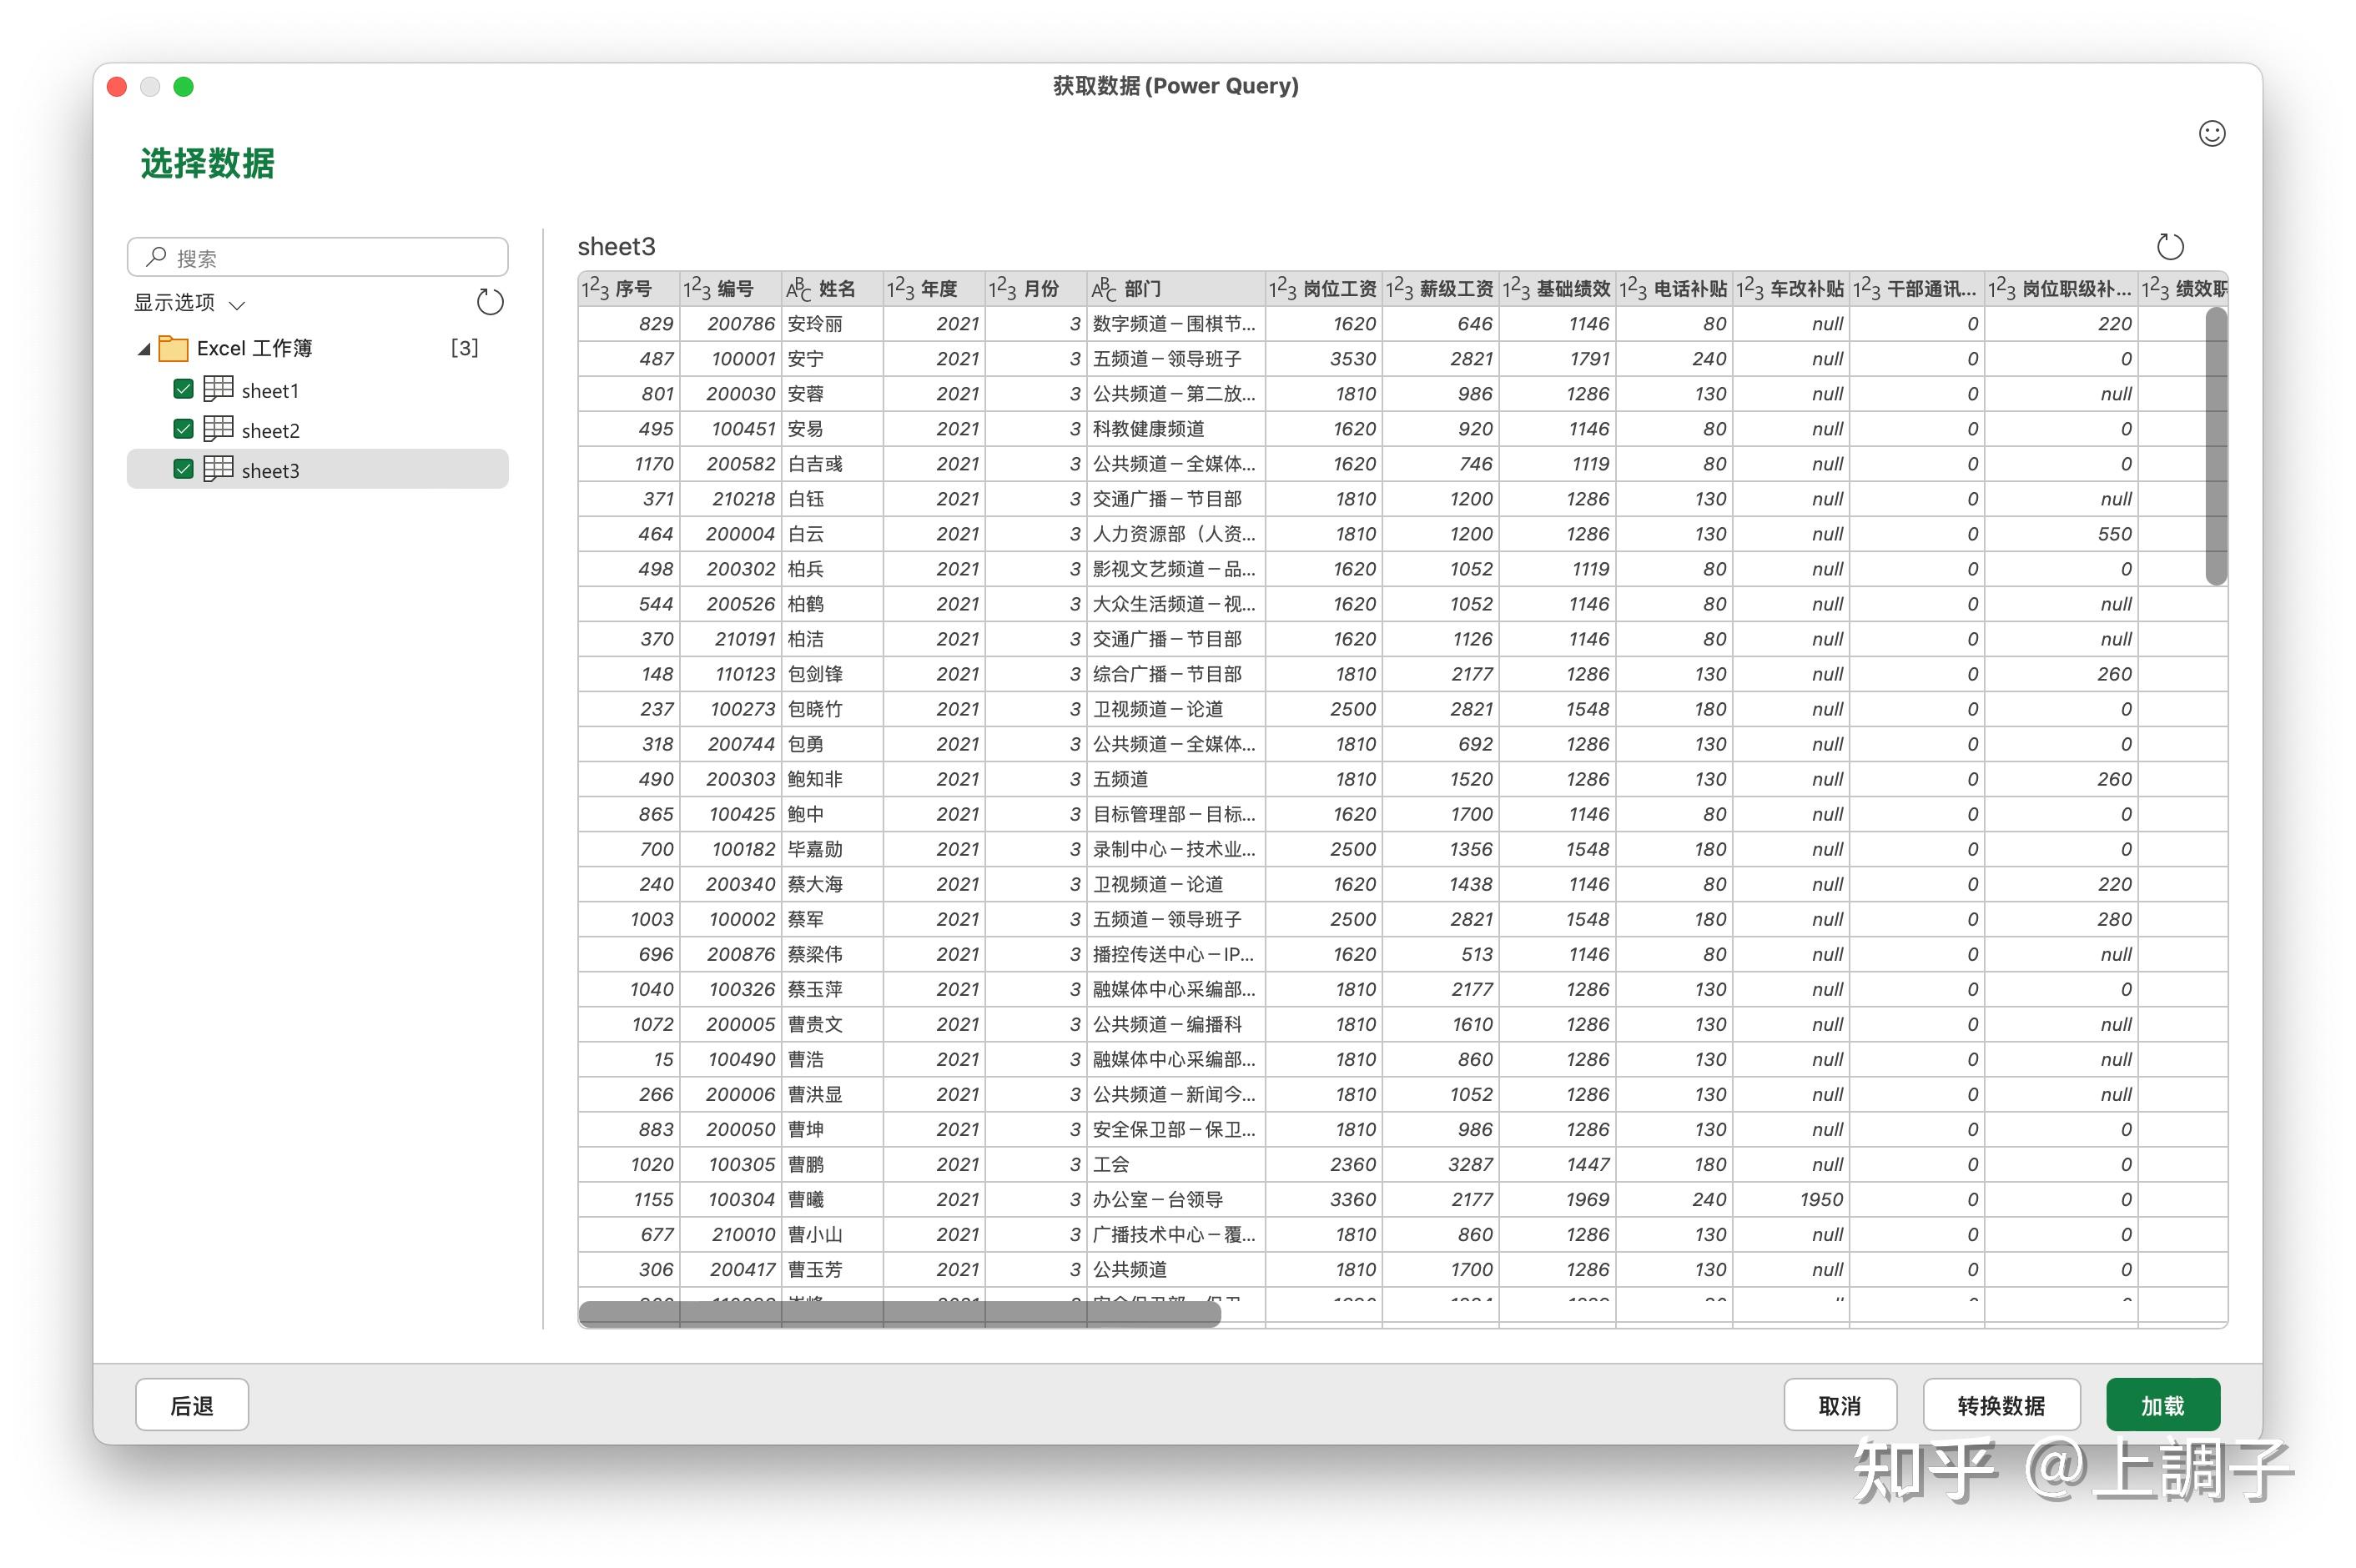Click the 部门 column ABC type icon
The width and height of the screenshot is (2356, 1568).
coord(1103,289)
